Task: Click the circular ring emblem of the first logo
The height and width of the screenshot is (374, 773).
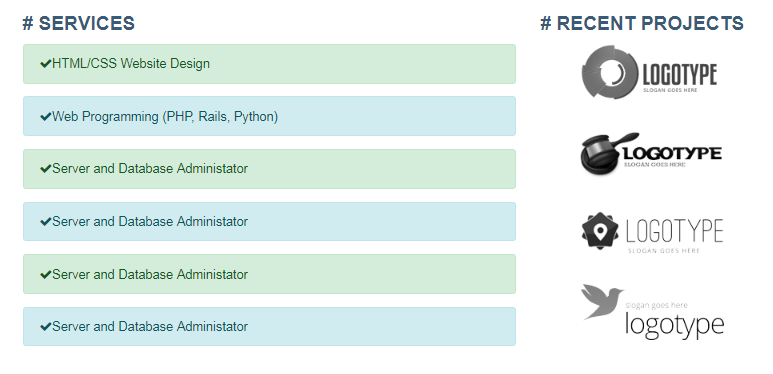Action: coord(610,72)
